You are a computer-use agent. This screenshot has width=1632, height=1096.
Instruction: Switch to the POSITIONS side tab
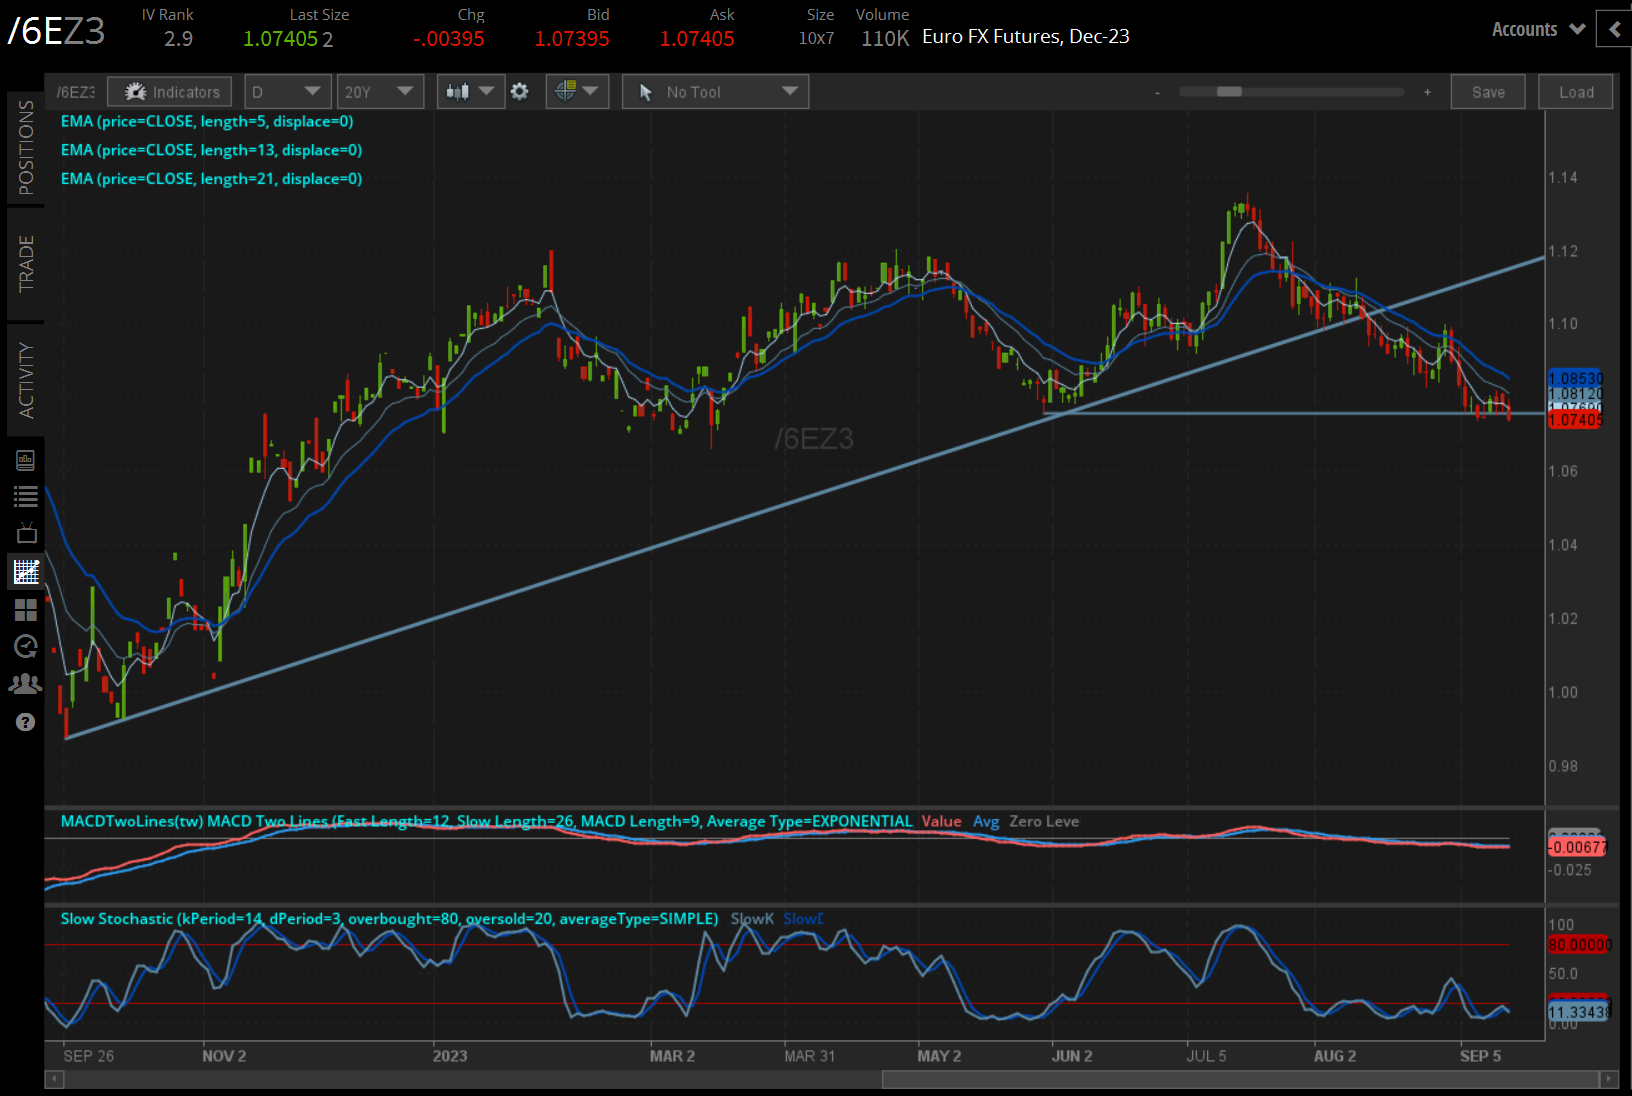click(x=26, y=148)
